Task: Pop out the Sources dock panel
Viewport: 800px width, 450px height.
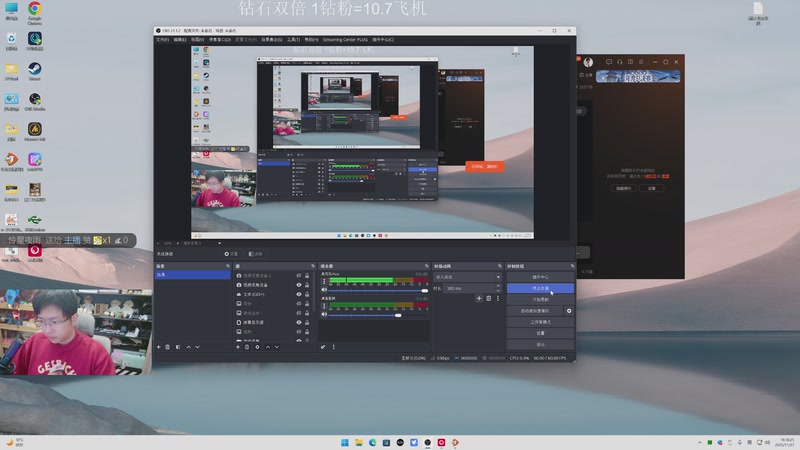Action: [313, 266]
